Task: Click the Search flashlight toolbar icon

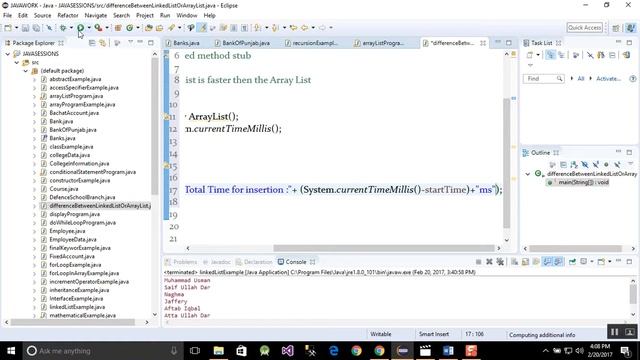Action: click(x=171, y=28)
